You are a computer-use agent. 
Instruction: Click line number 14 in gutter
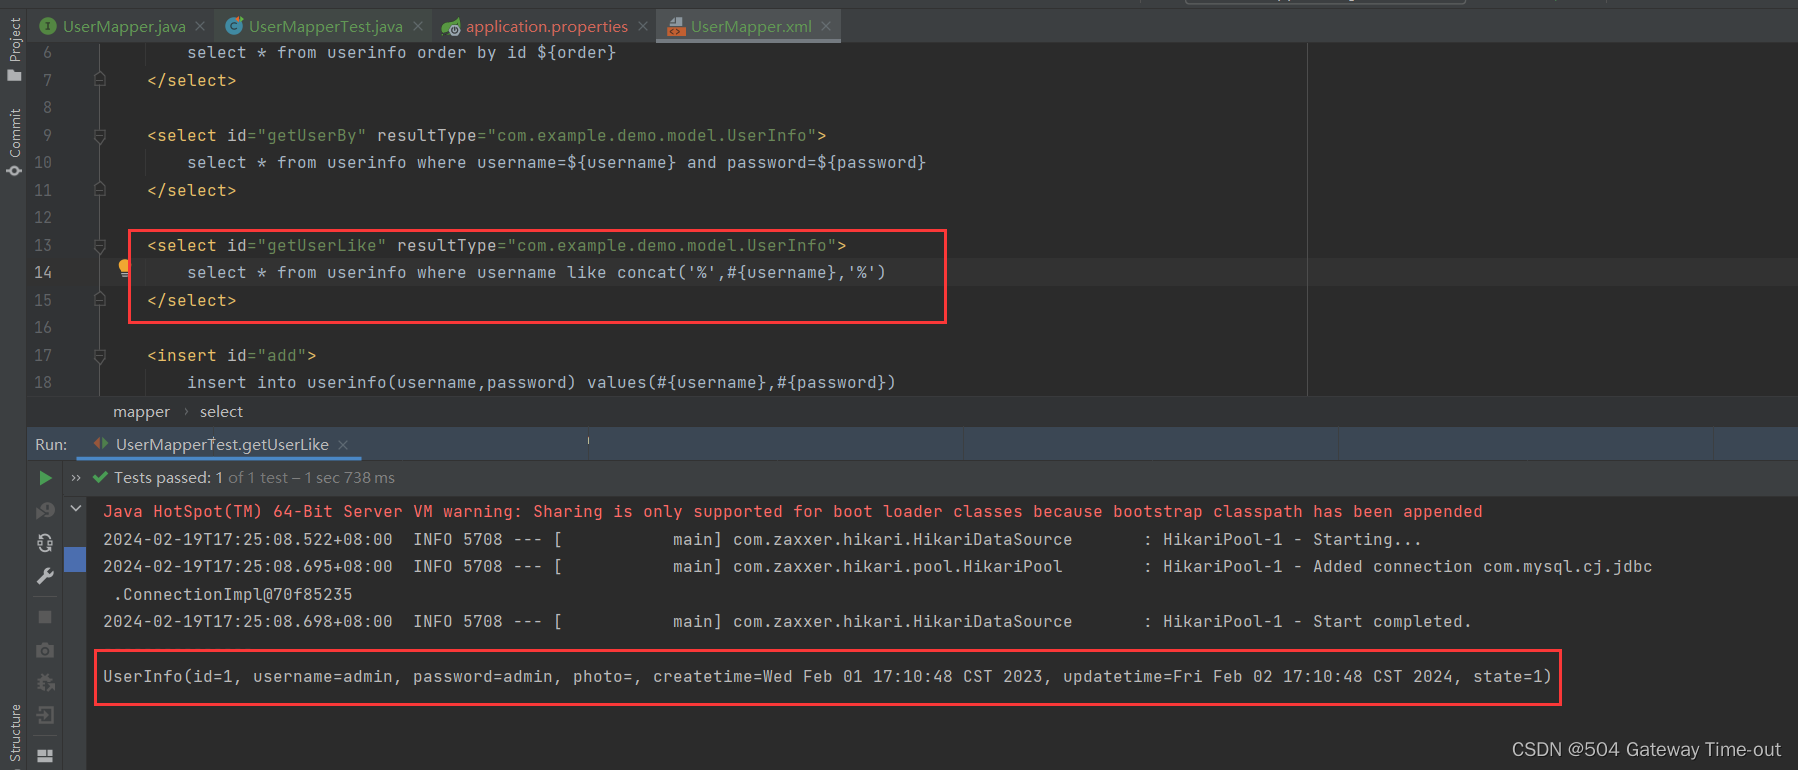[43, 272]
